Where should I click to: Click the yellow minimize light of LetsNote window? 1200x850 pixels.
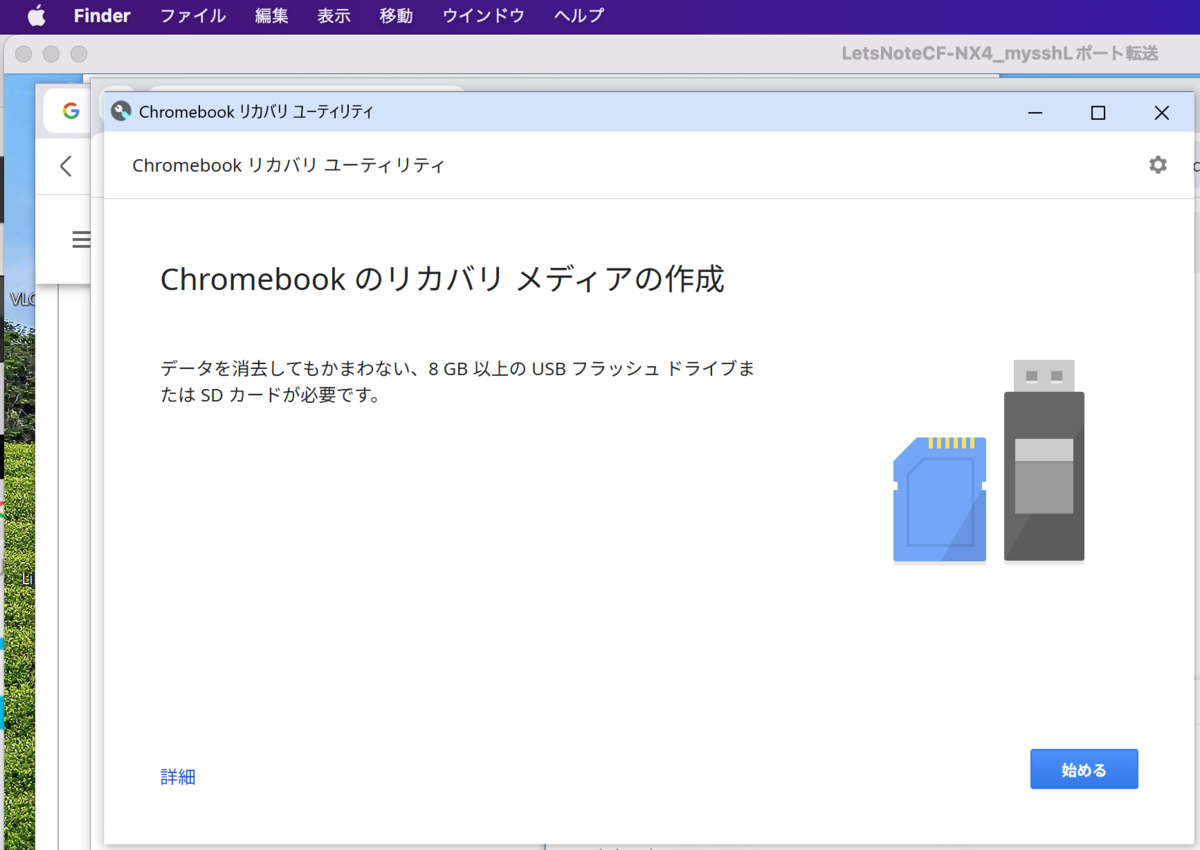pyautogui.click(x=51, y=54)
